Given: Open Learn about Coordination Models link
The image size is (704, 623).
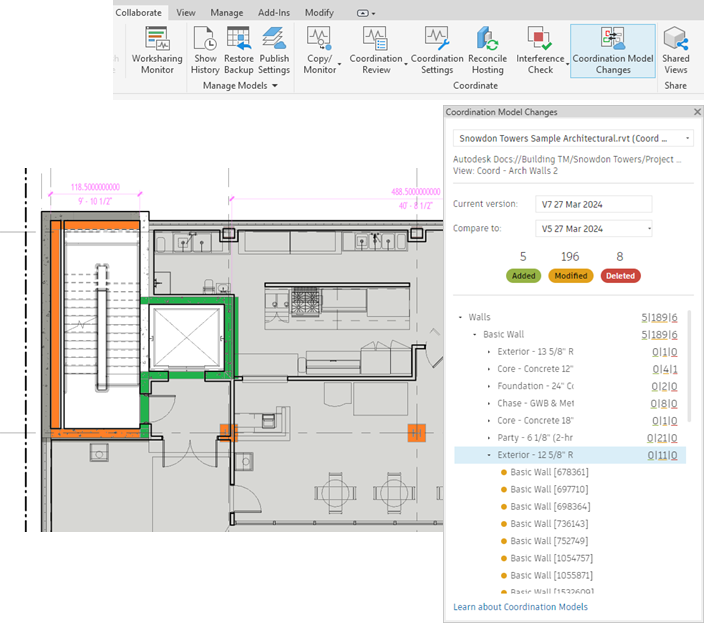Looking at the screenshot, I should pyautogui.click(x=520, y=607).
